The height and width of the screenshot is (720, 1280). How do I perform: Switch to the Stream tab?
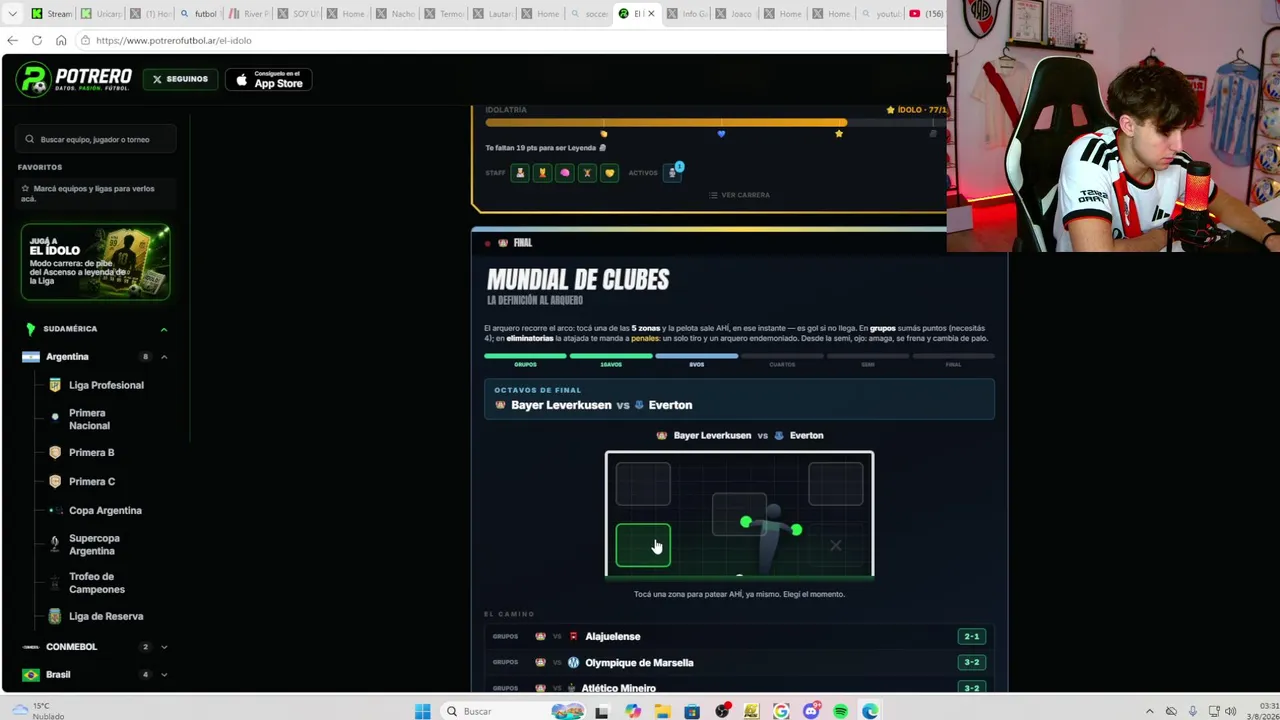51,14
